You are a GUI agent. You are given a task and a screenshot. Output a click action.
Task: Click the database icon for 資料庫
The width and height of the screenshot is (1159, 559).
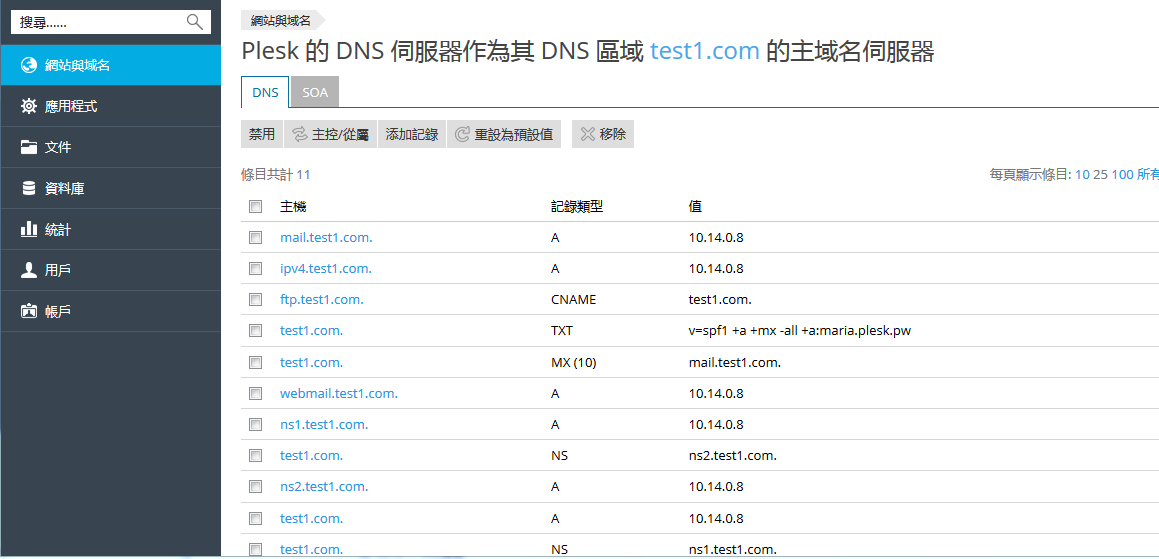(x=28, y=188)
